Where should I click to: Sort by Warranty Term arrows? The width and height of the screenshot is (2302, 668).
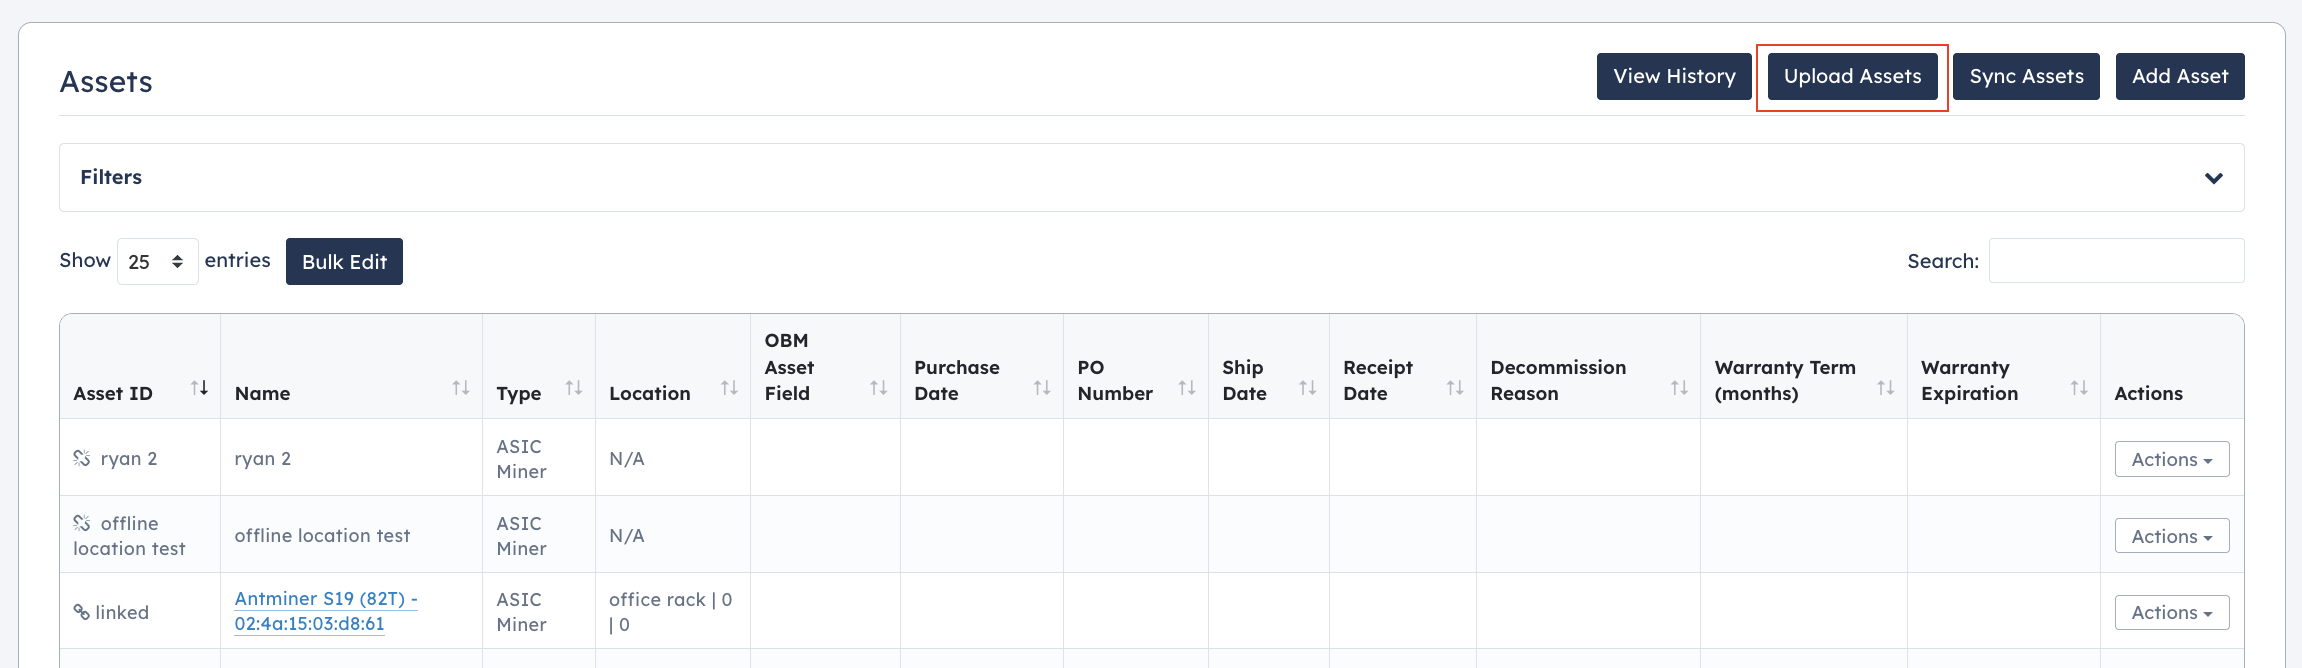1886,388
